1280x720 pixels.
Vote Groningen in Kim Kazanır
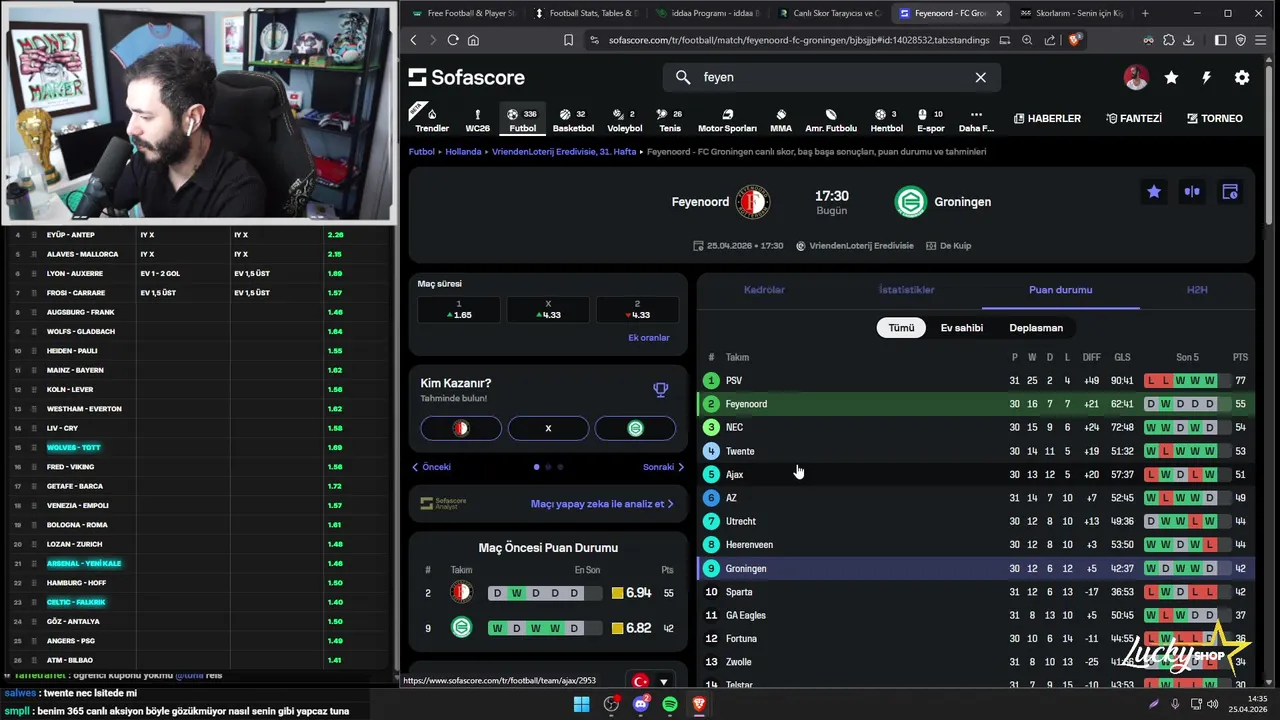(x=635, y=428)
